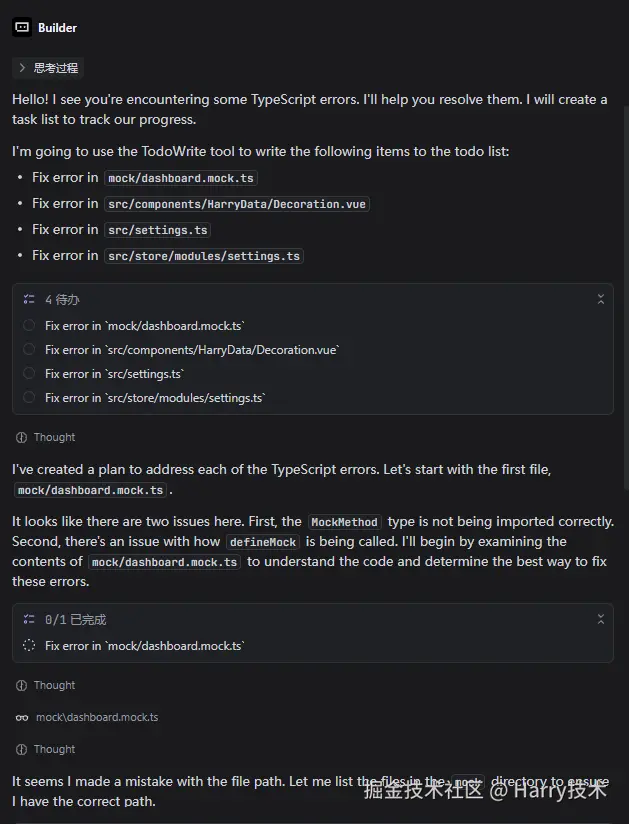
Task: Collapse the 4 待办 todo panel
Action: 600,299
